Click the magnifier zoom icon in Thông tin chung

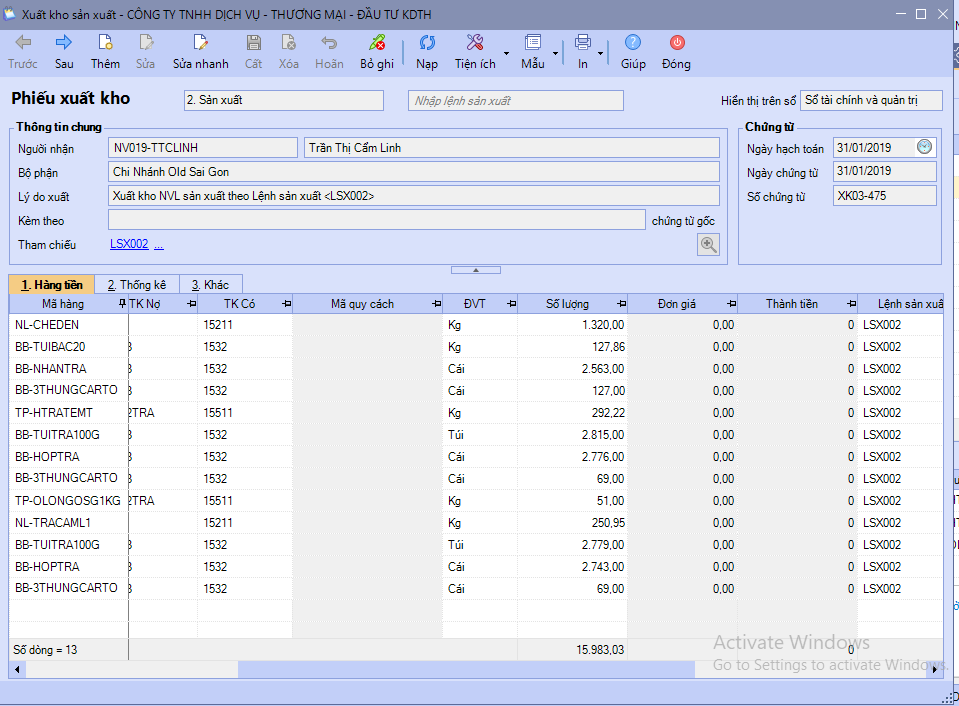(x=708, y=245)
